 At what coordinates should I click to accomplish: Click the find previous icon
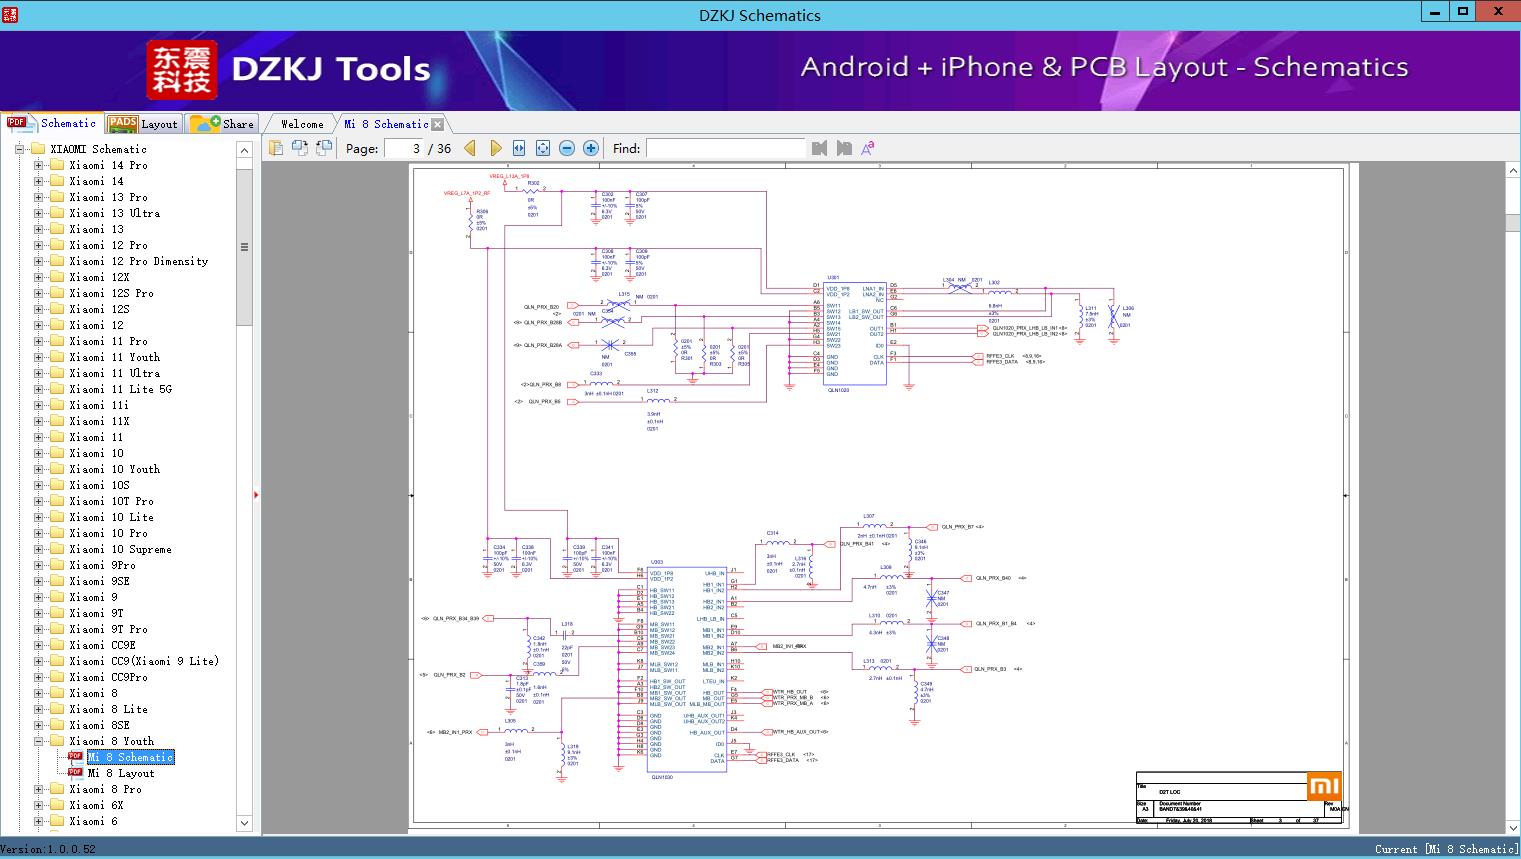tap(820, 148)
